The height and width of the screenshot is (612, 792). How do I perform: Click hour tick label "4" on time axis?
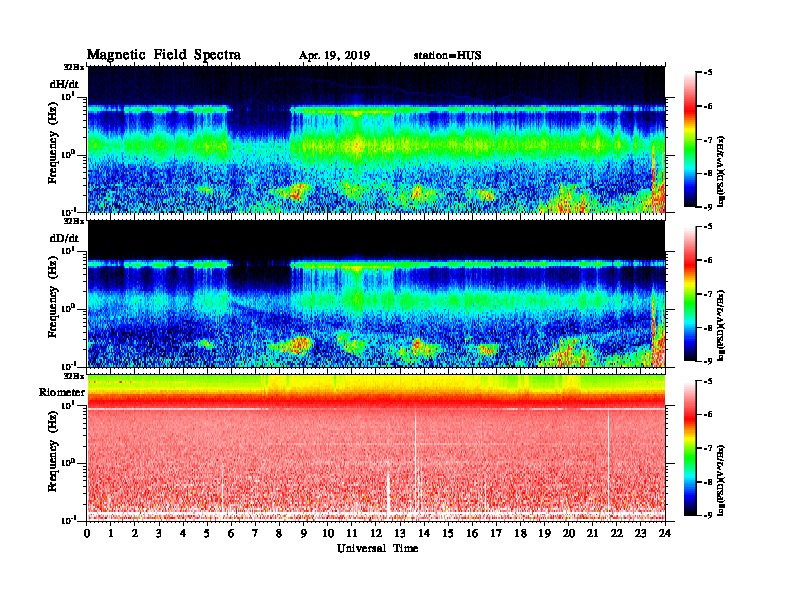point(183,533)
